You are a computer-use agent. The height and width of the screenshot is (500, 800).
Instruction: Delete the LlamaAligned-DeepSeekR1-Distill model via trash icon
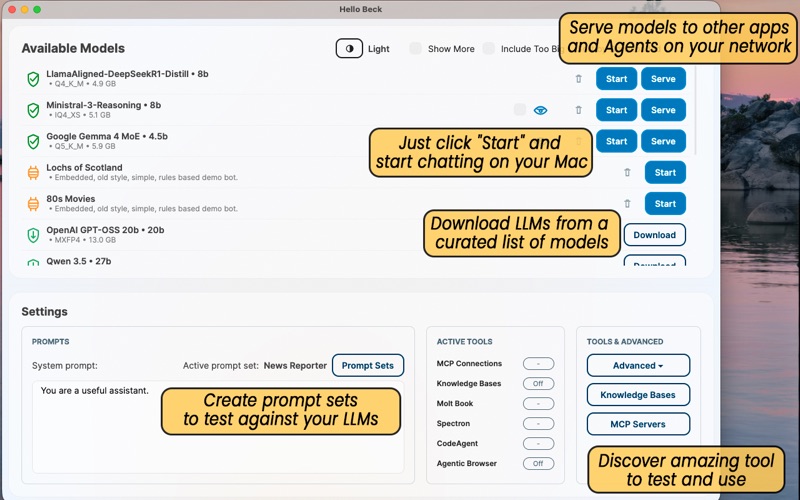coord(579,79)
